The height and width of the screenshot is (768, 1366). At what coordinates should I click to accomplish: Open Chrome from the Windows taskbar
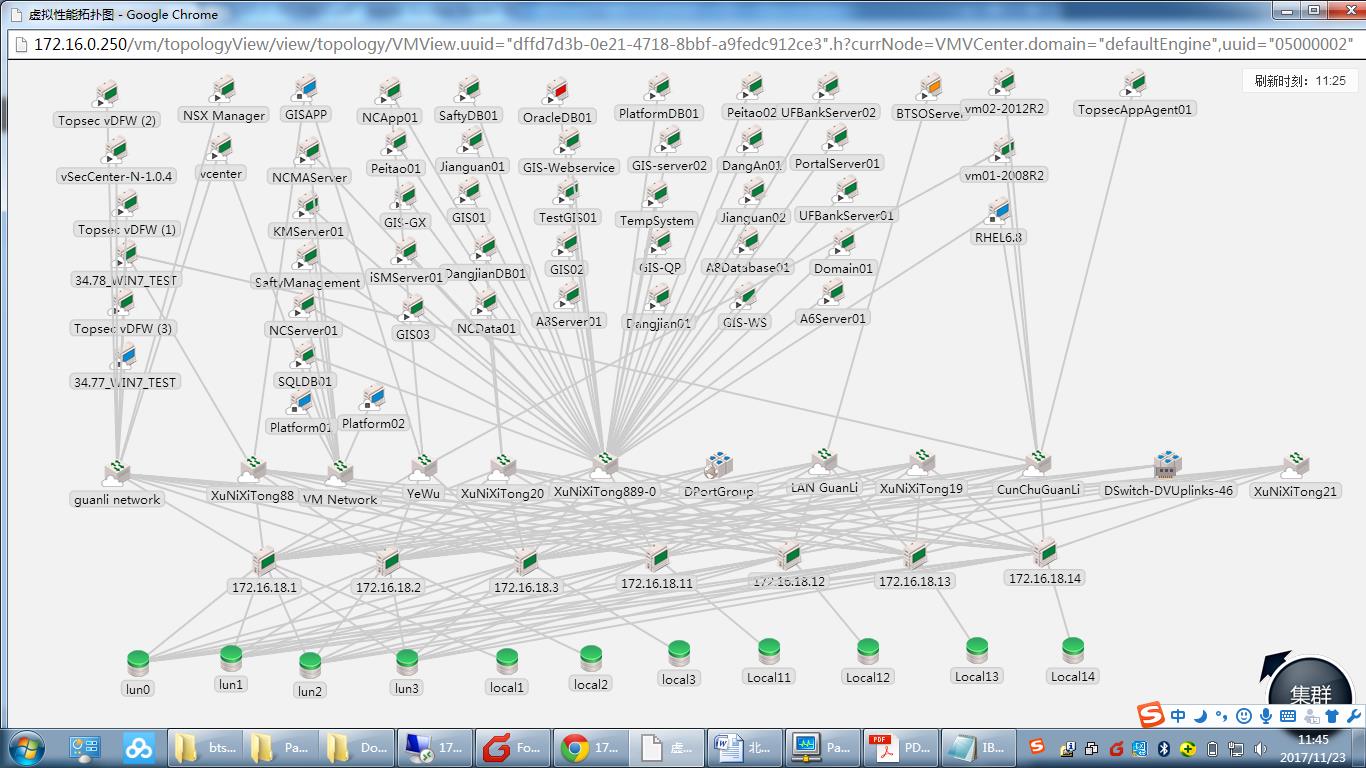click(x=592, y=747)
